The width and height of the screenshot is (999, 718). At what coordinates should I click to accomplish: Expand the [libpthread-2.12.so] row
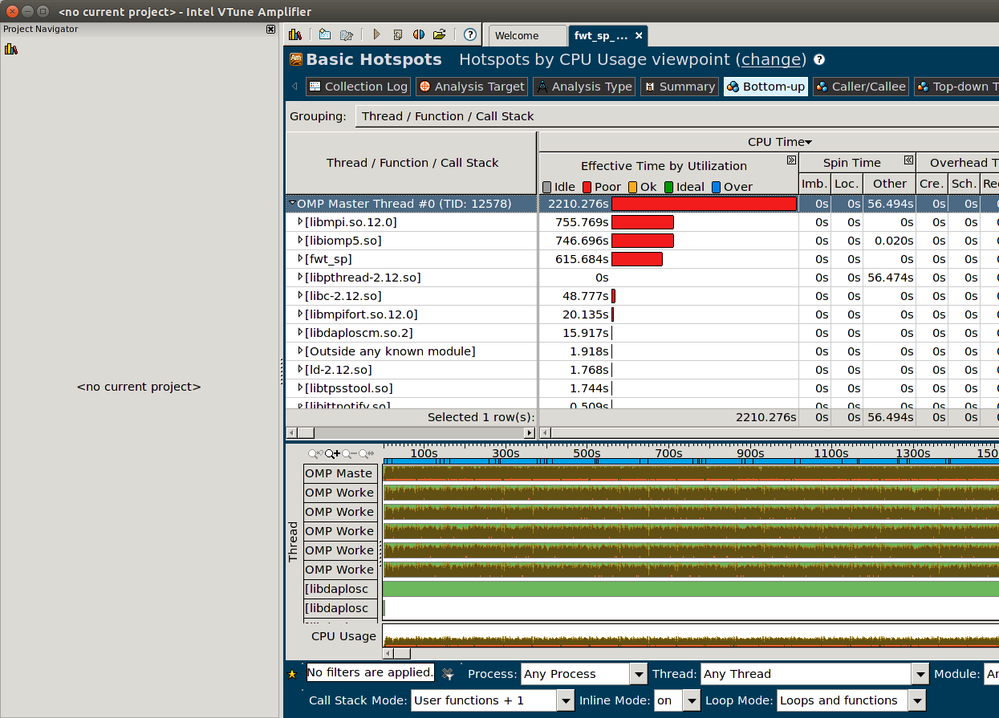[300, 277]
